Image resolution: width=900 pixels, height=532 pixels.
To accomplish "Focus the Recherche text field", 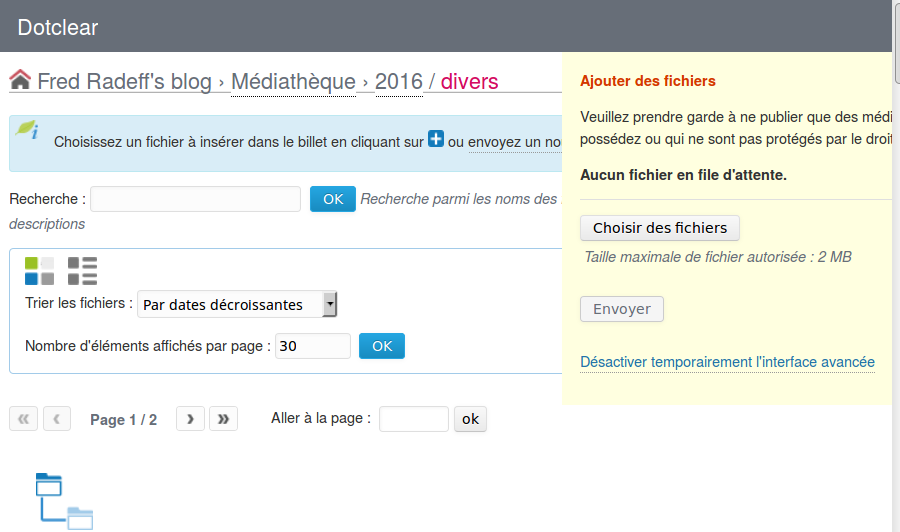I will tap(195, 199).
